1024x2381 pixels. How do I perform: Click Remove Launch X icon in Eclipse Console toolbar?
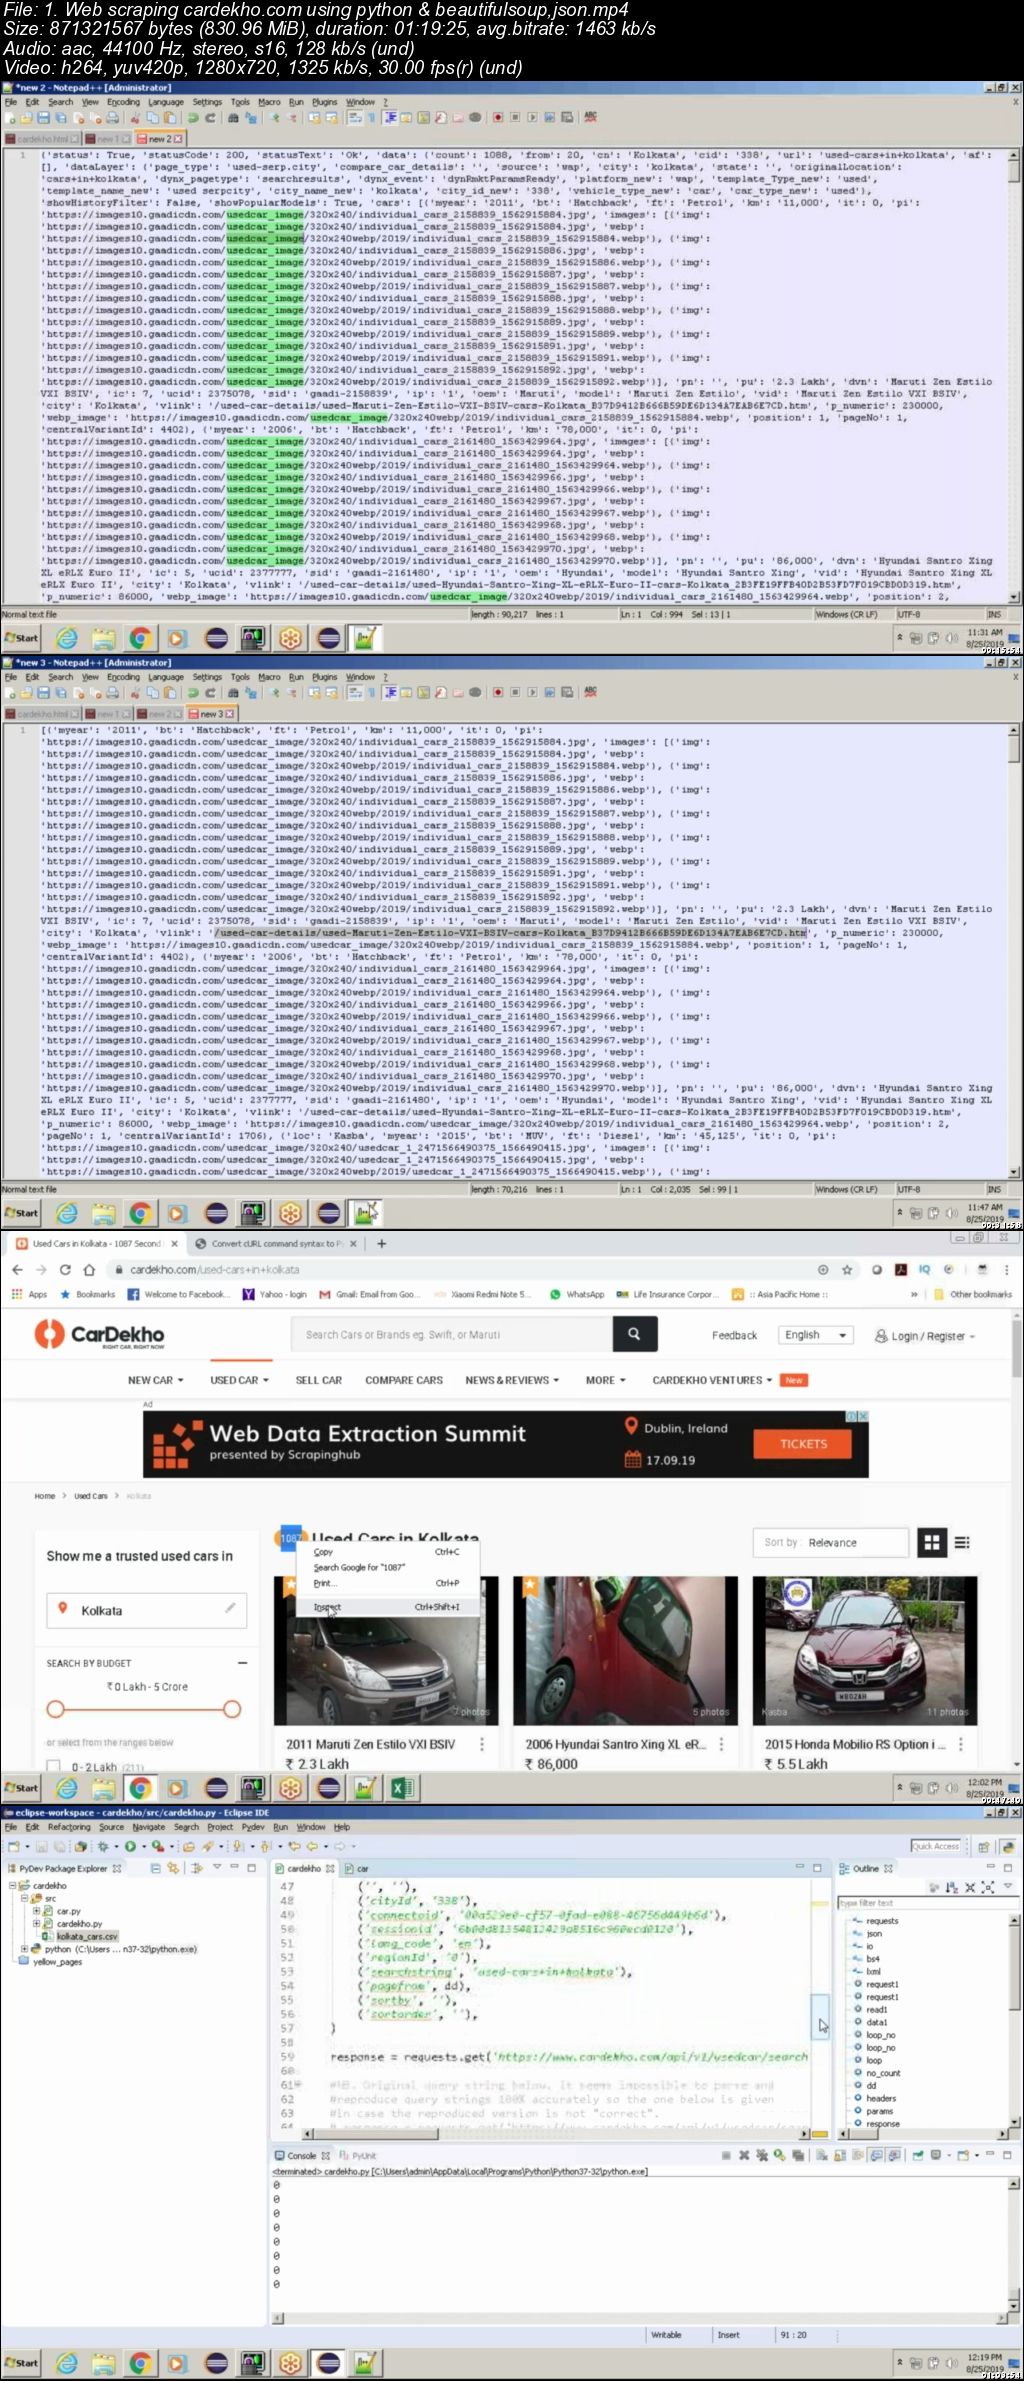(x=744, y=2155)
